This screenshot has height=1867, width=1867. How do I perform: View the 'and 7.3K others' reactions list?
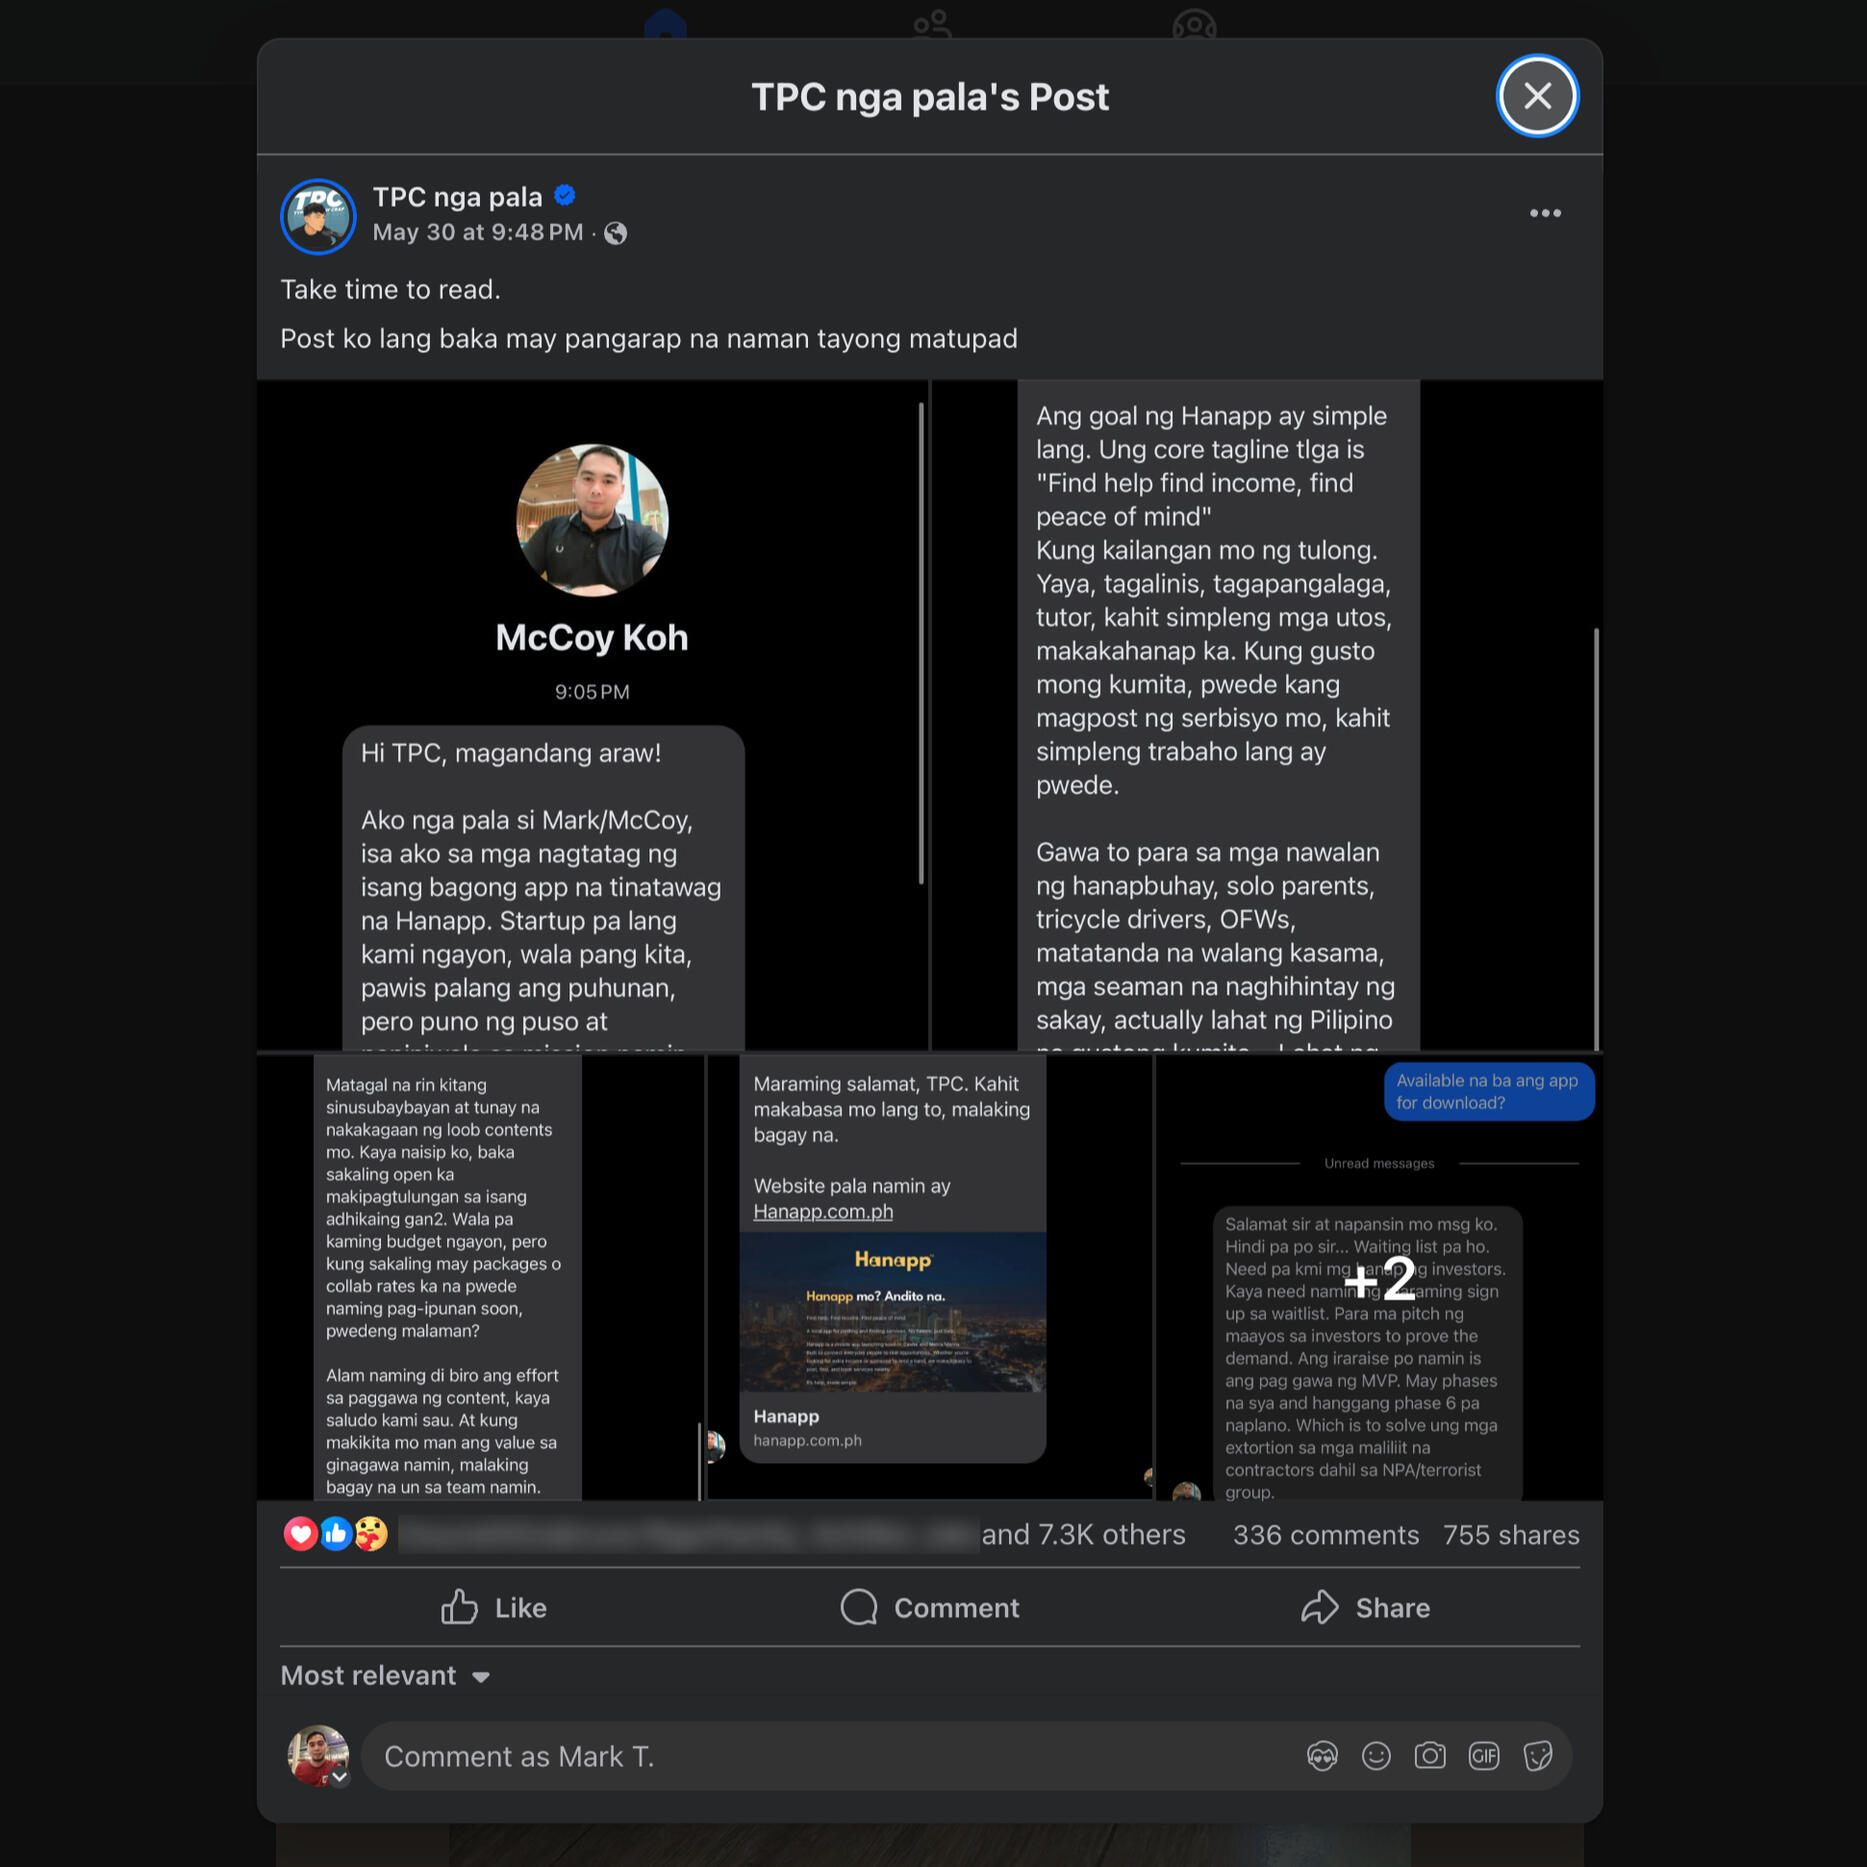(x=1083, y=1534)
